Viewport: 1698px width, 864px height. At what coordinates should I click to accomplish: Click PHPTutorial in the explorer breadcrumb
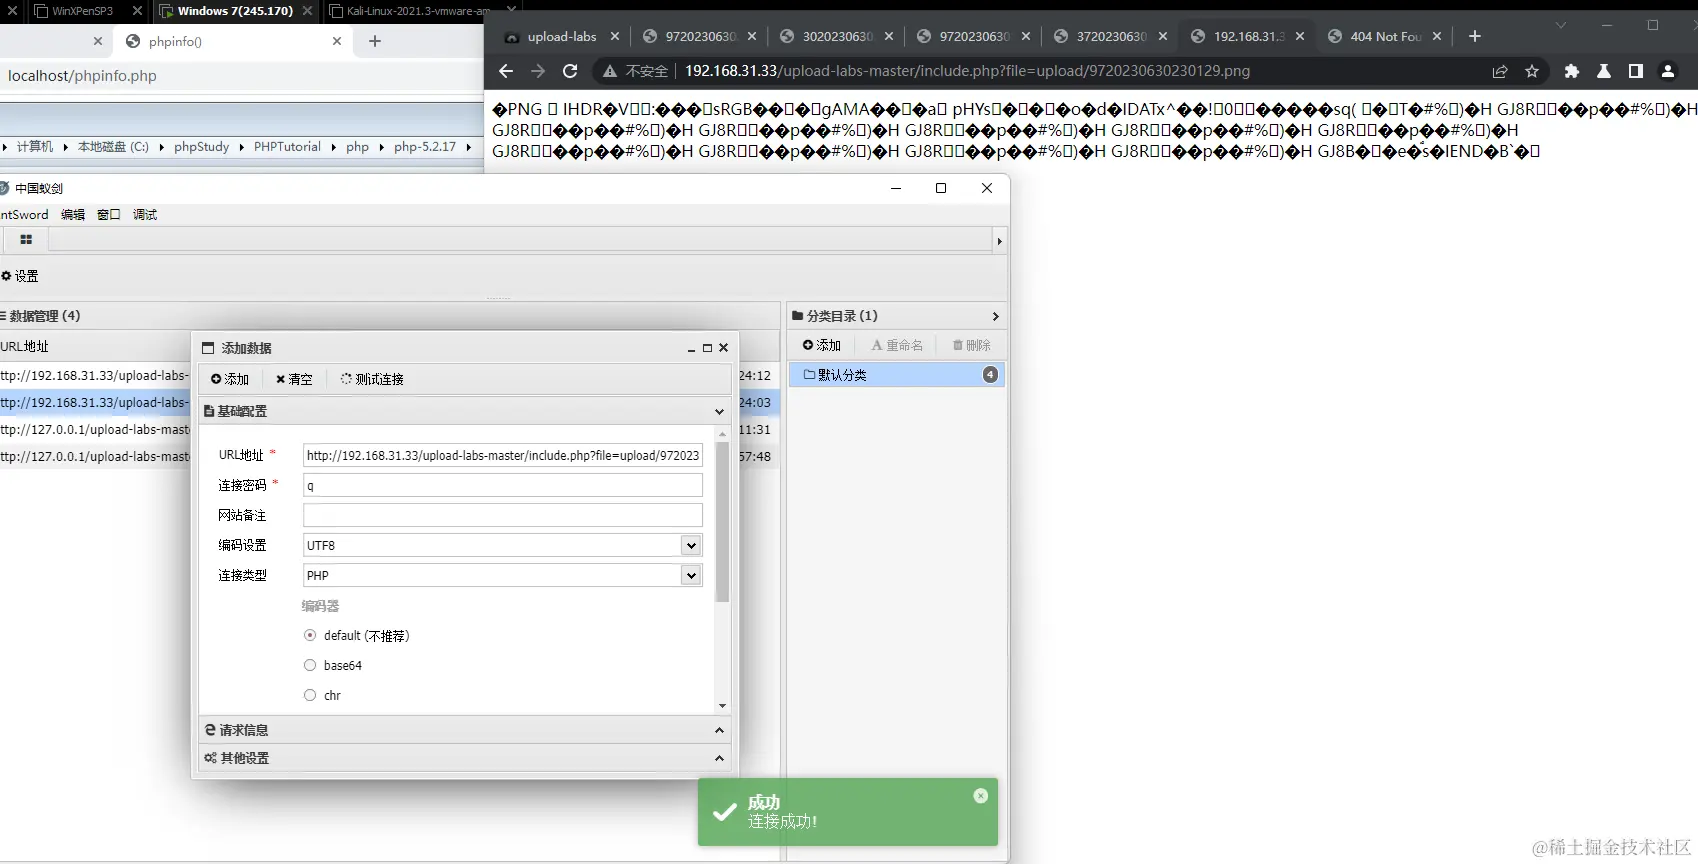pyautogui.click(x=287, y=146)
